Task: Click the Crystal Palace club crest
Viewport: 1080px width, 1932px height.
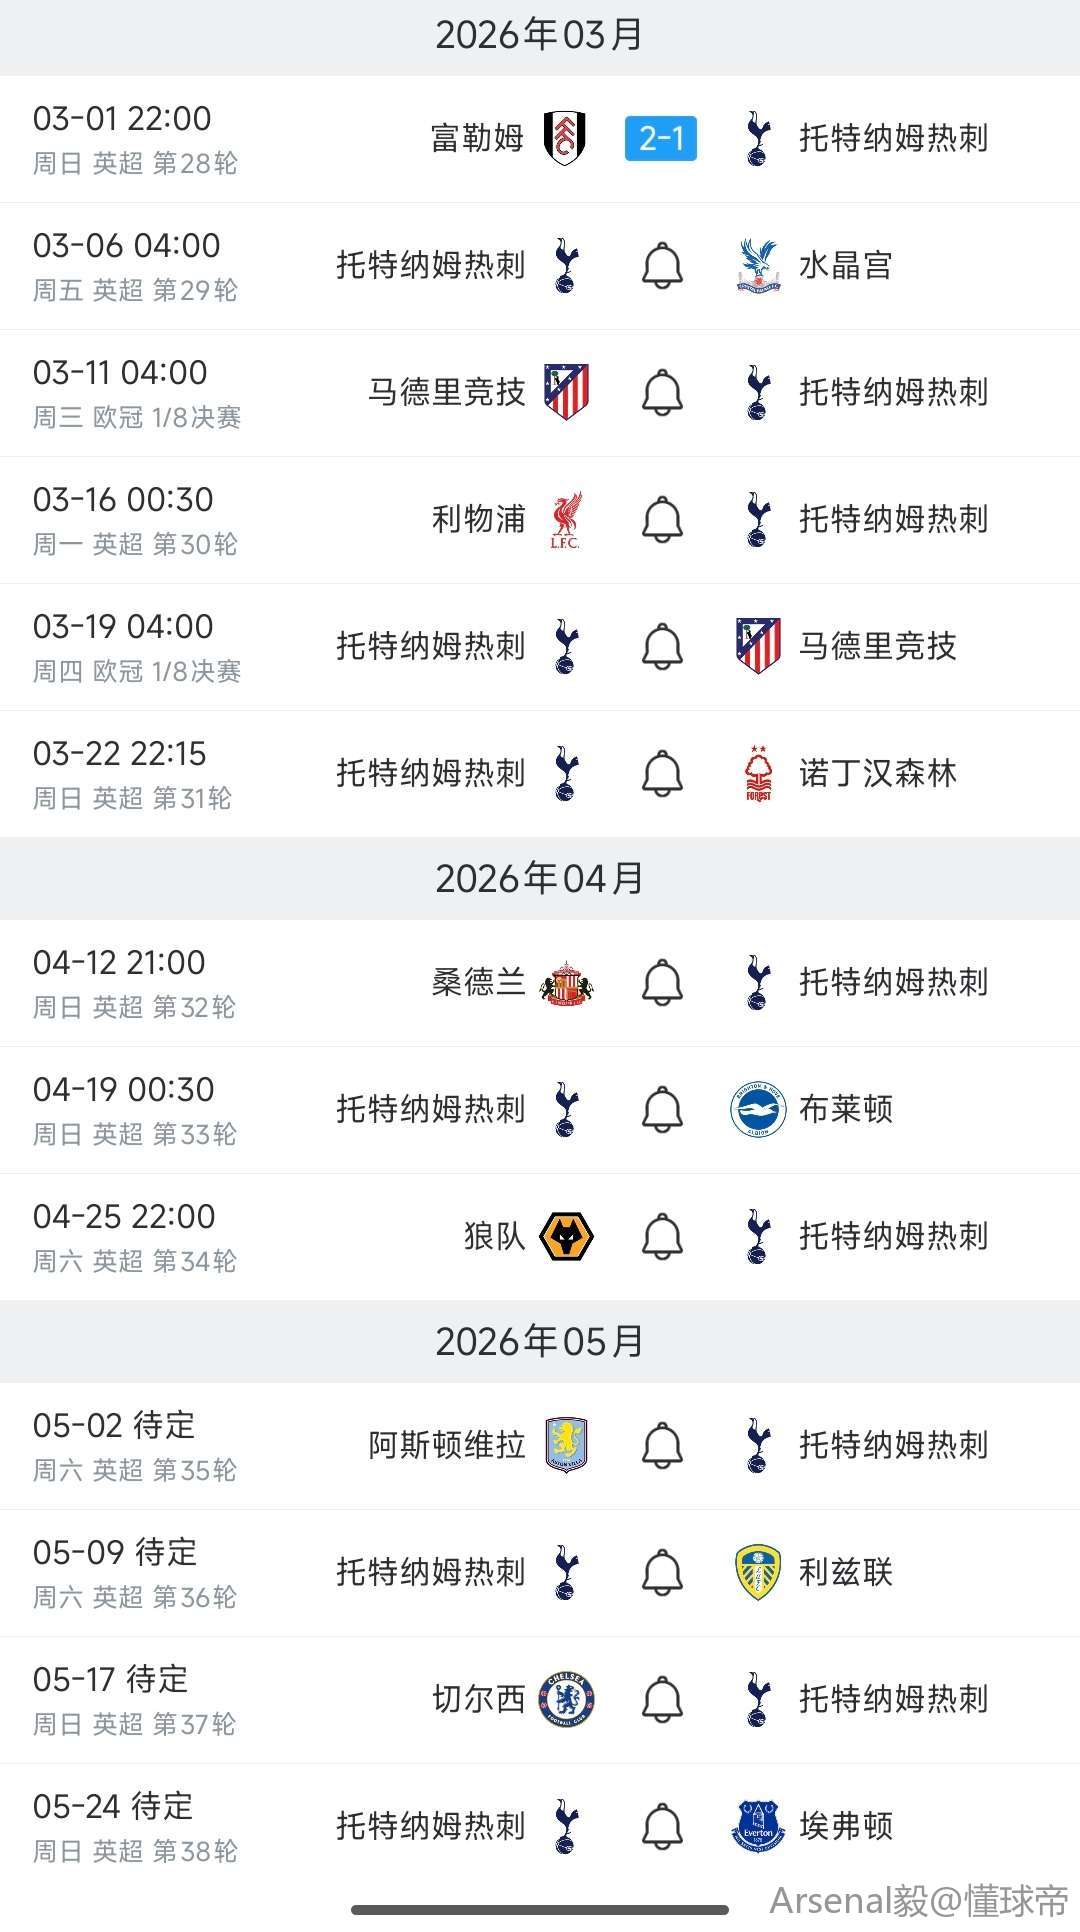Action: coord(758,265)
